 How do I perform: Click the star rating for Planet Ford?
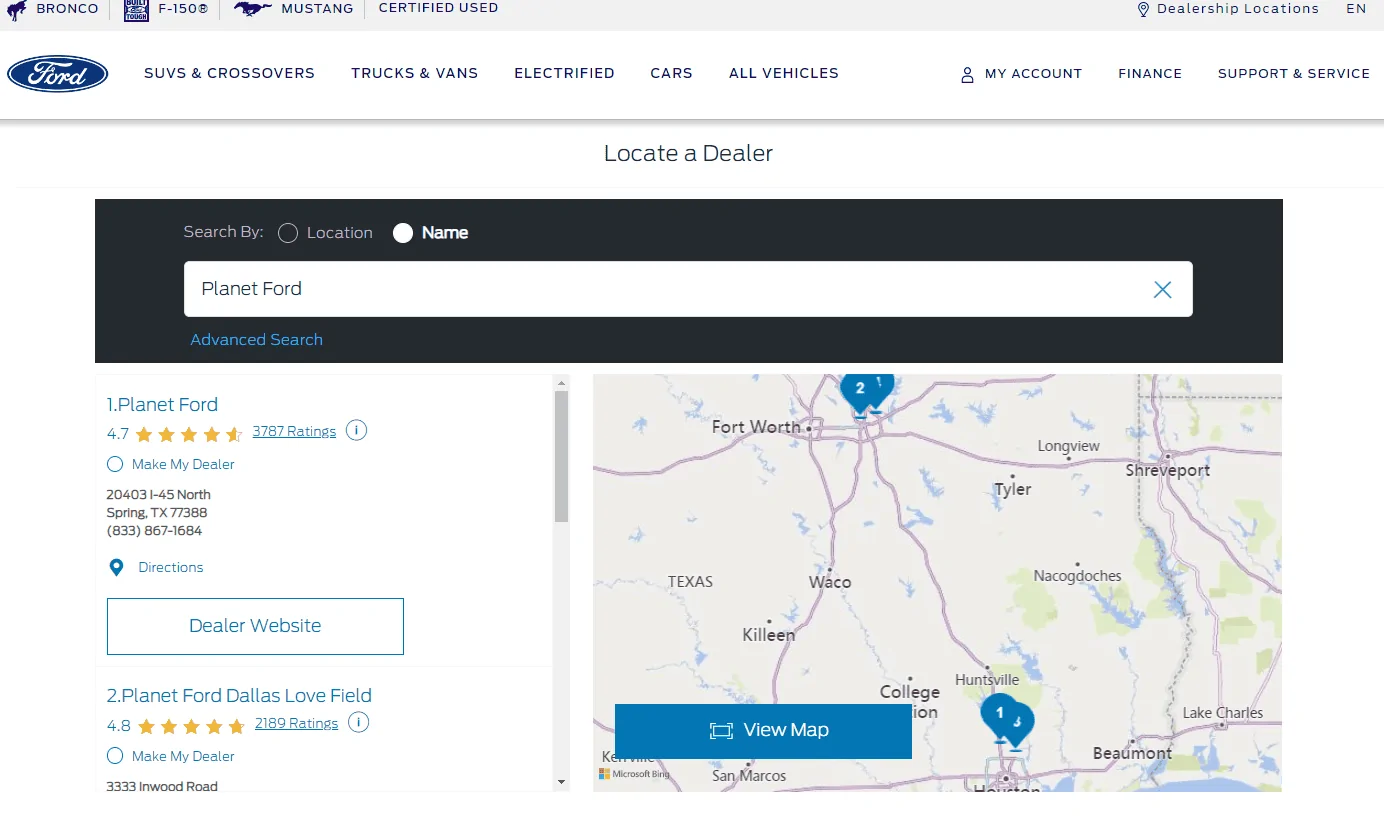coord(189,434)
